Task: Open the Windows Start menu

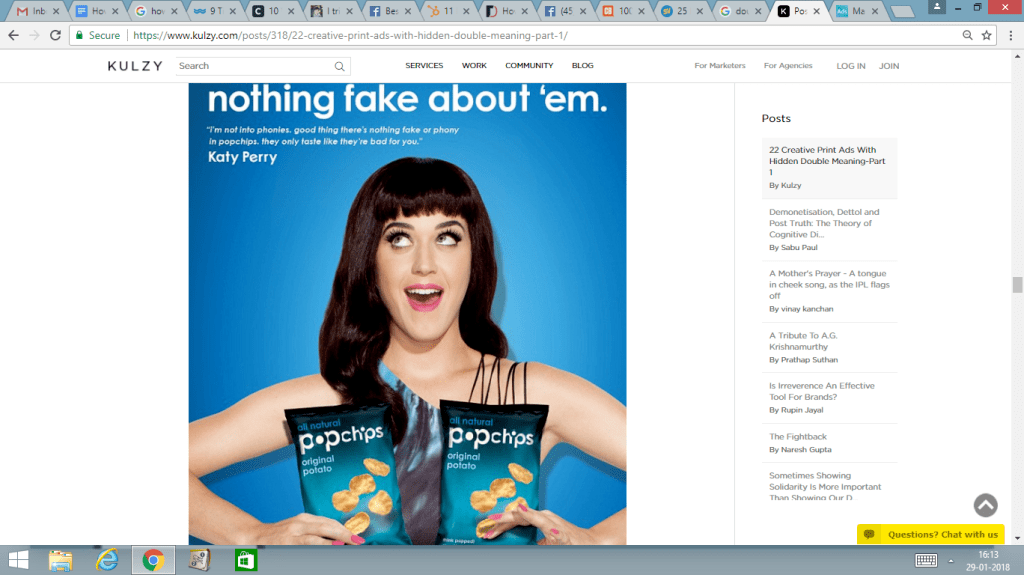Action: pos(18,560)
